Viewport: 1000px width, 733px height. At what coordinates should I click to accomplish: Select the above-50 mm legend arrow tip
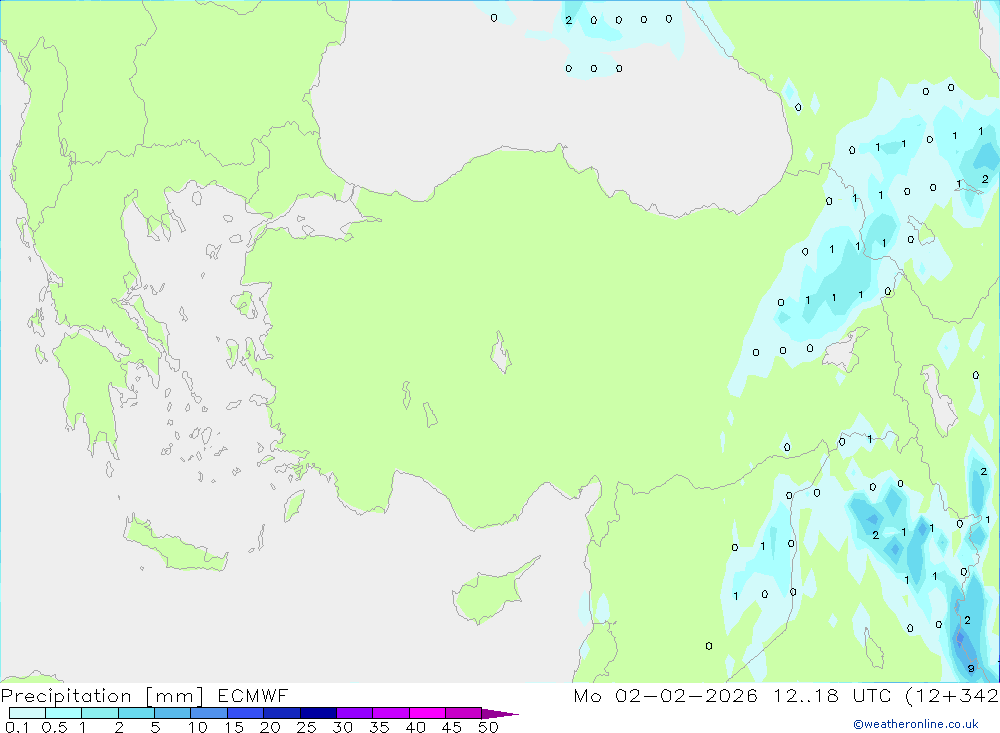[500, 713]
